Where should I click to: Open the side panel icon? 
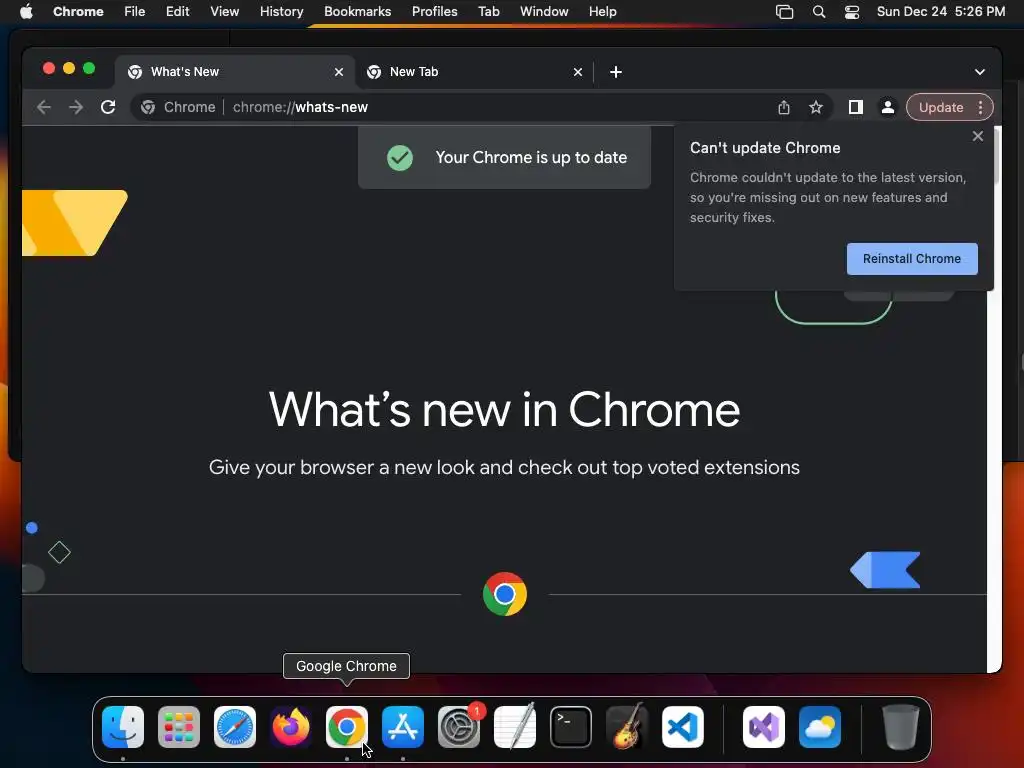tap(856, 107)
